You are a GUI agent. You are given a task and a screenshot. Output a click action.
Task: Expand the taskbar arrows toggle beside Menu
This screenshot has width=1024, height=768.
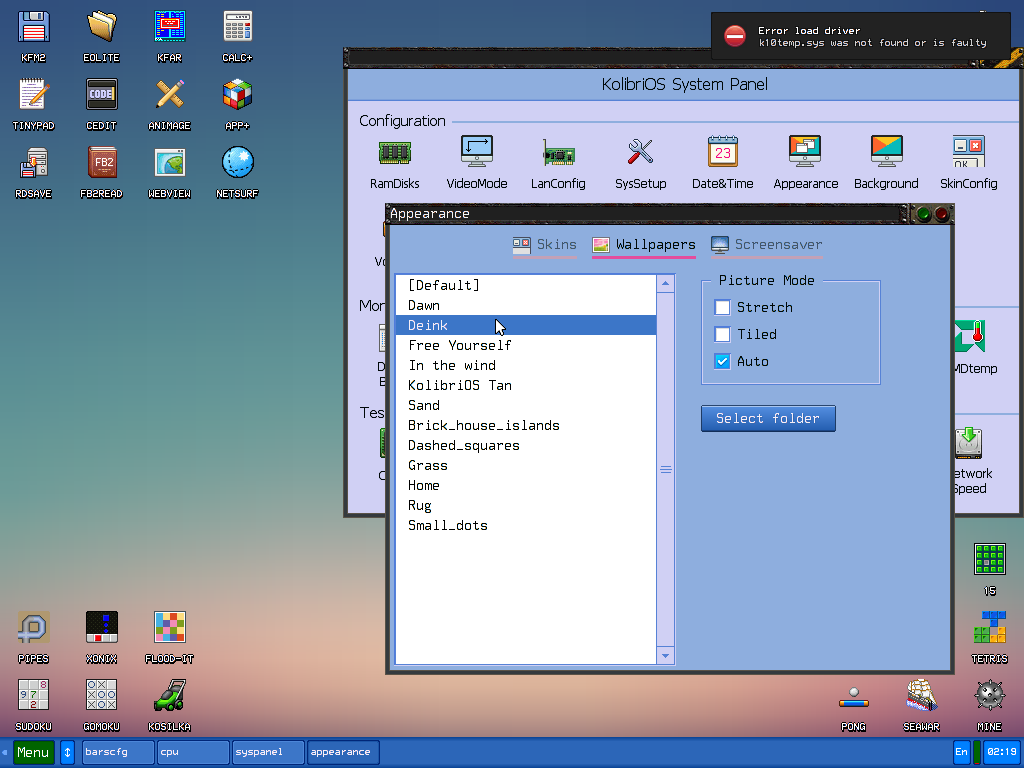click(x=68, y=752)
